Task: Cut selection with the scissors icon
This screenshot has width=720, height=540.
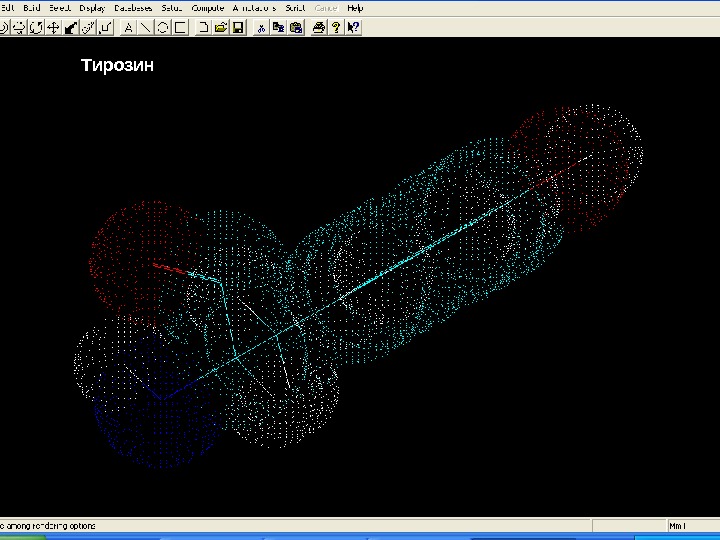Action: [x=261, y=28]
